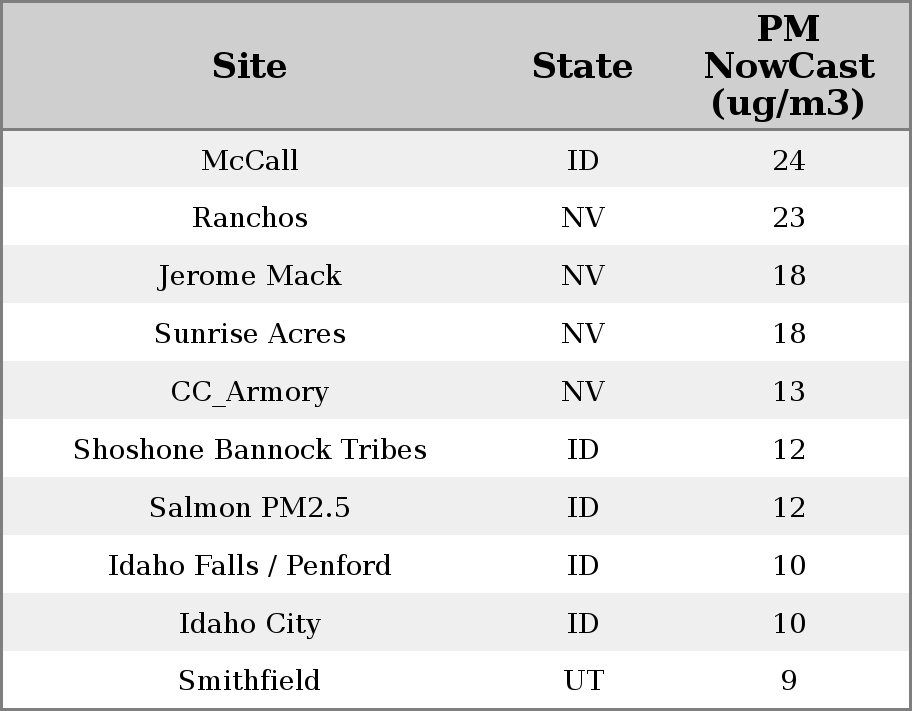Viewport: 912px width, 711px height.
Task: Click the Sunrise Acres site name
Action: (x=249, y=334)
